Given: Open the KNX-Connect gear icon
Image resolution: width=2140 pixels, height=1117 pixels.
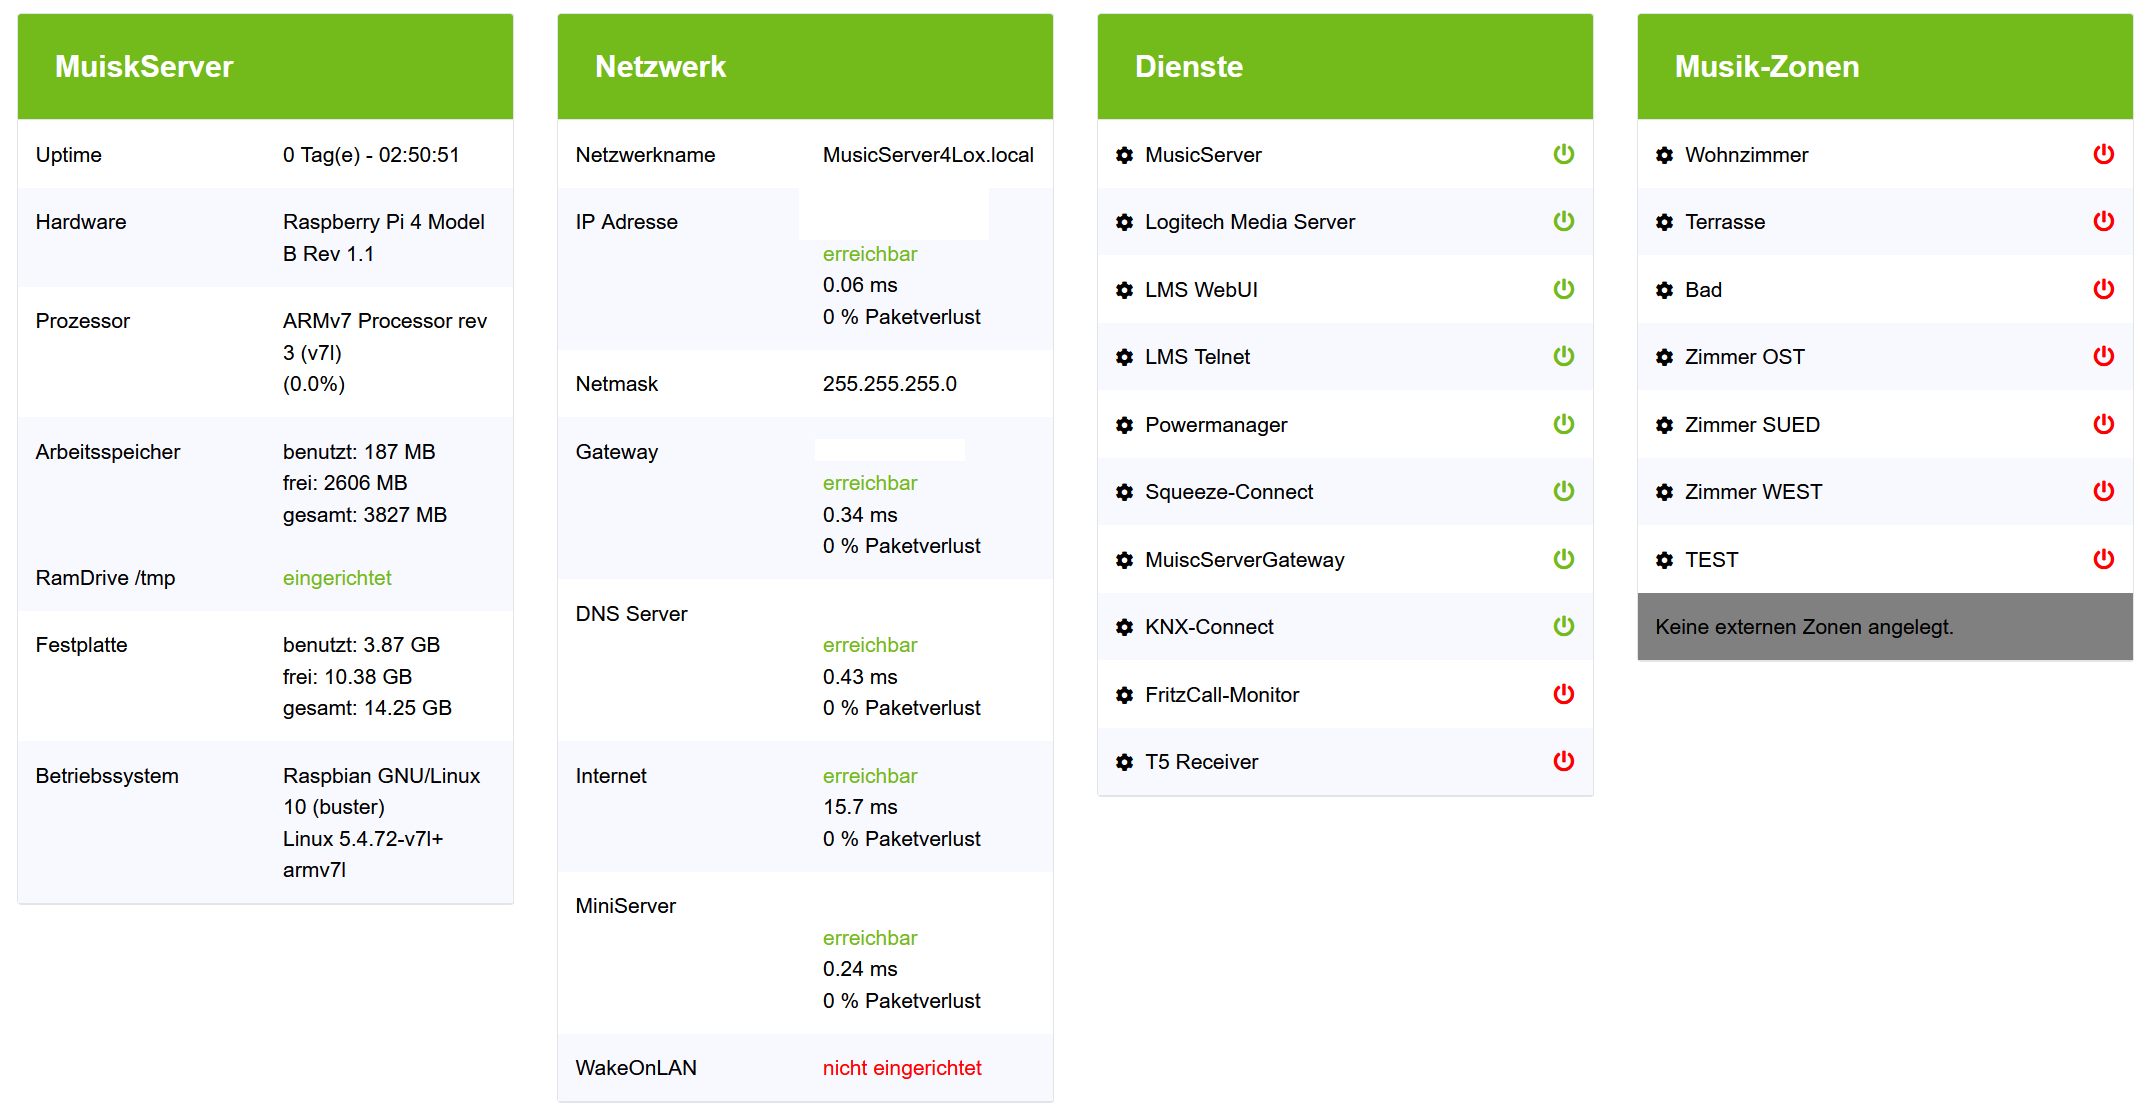Looking at the screenshot, I should [x=1124, y=627].
